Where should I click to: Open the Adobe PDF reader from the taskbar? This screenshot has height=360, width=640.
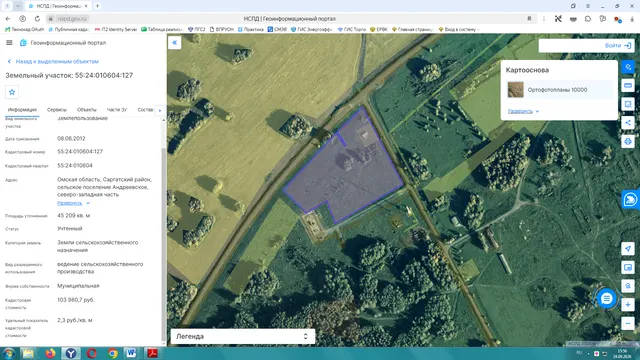152,353
